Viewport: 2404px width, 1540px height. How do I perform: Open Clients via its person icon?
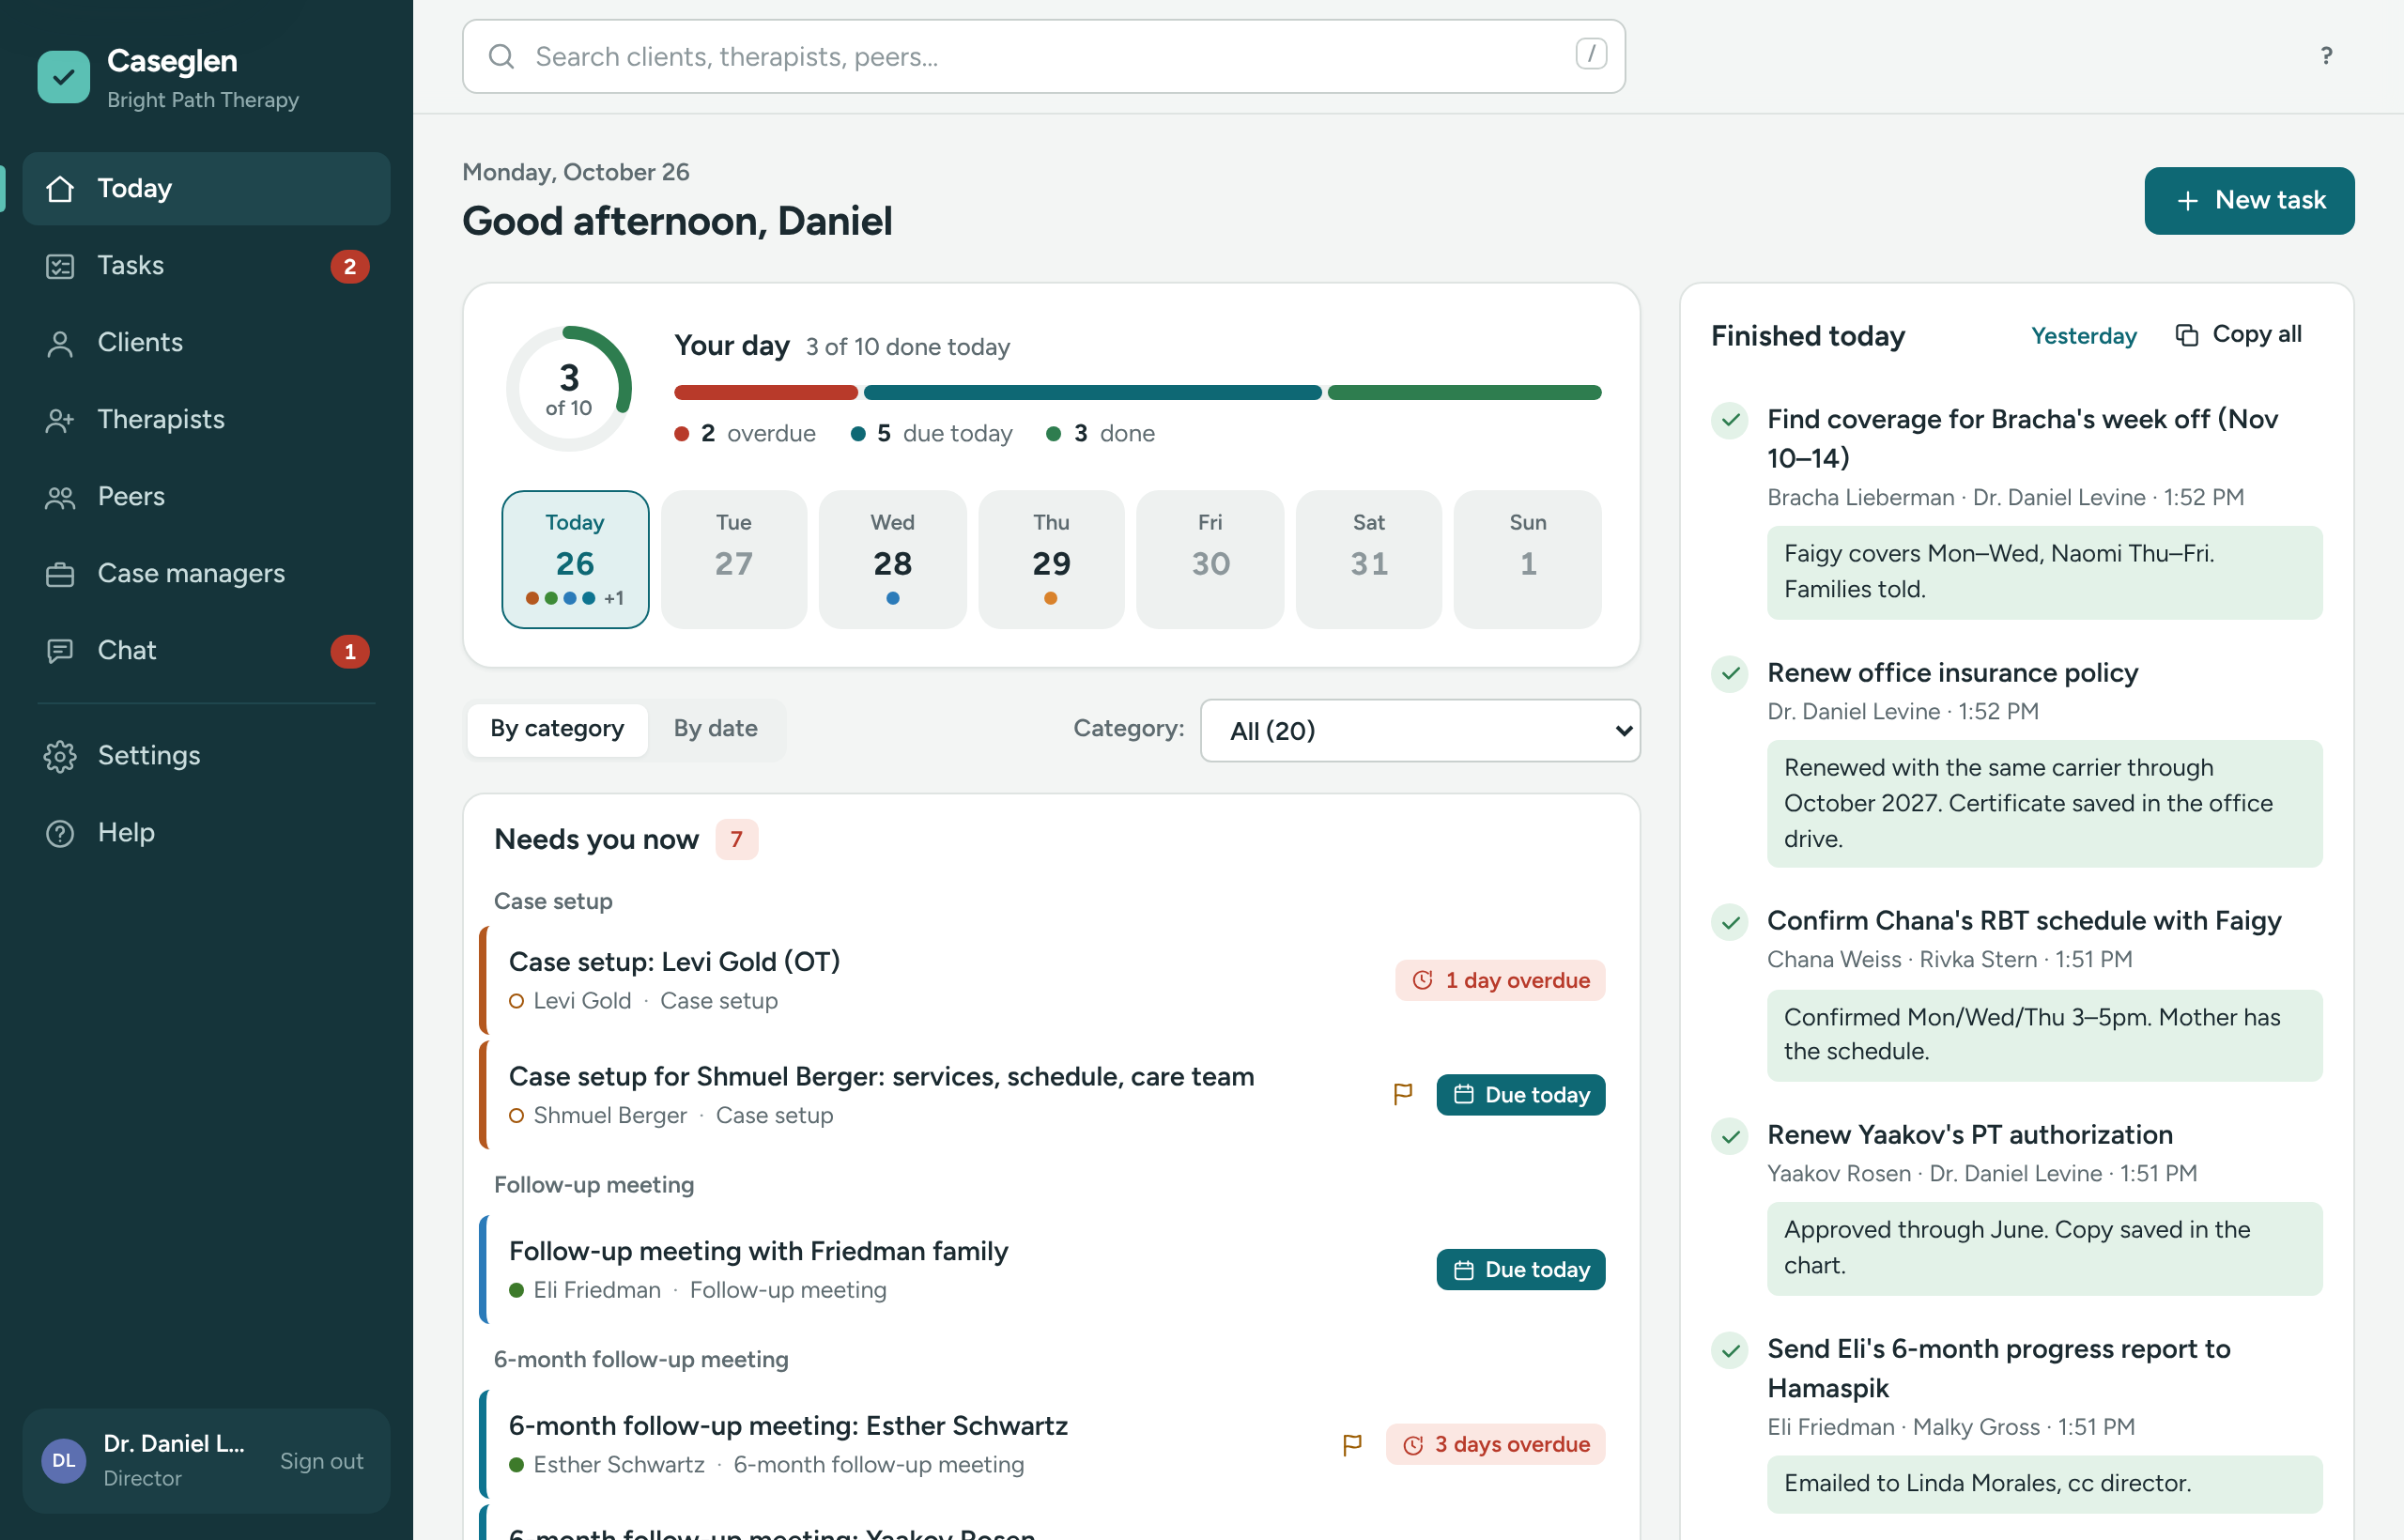(x=60, y=342)
